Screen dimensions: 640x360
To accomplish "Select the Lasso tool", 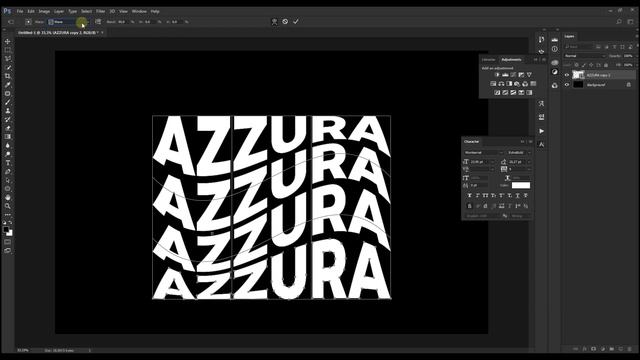I will pyautogui.click(x=7, y=58).
